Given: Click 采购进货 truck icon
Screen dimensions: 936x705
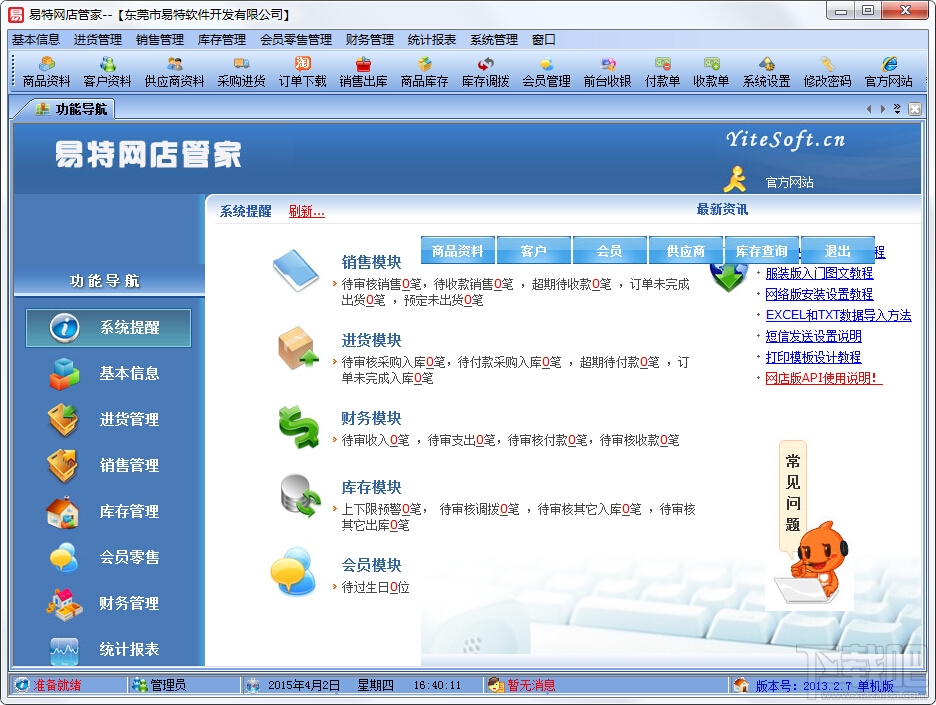Looking at the screenshot, I should pyautogui.click(x=241, y=72).
